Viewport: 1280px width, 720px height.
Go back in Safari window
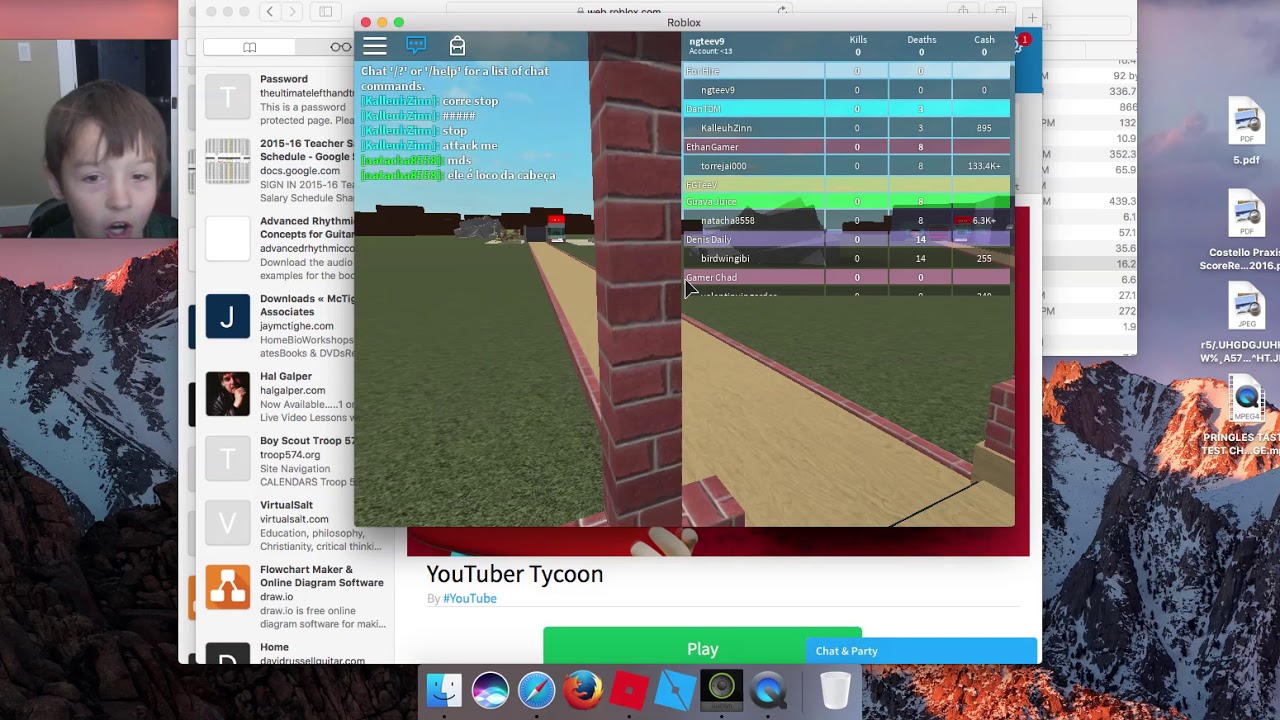click(x=270, y=12)
